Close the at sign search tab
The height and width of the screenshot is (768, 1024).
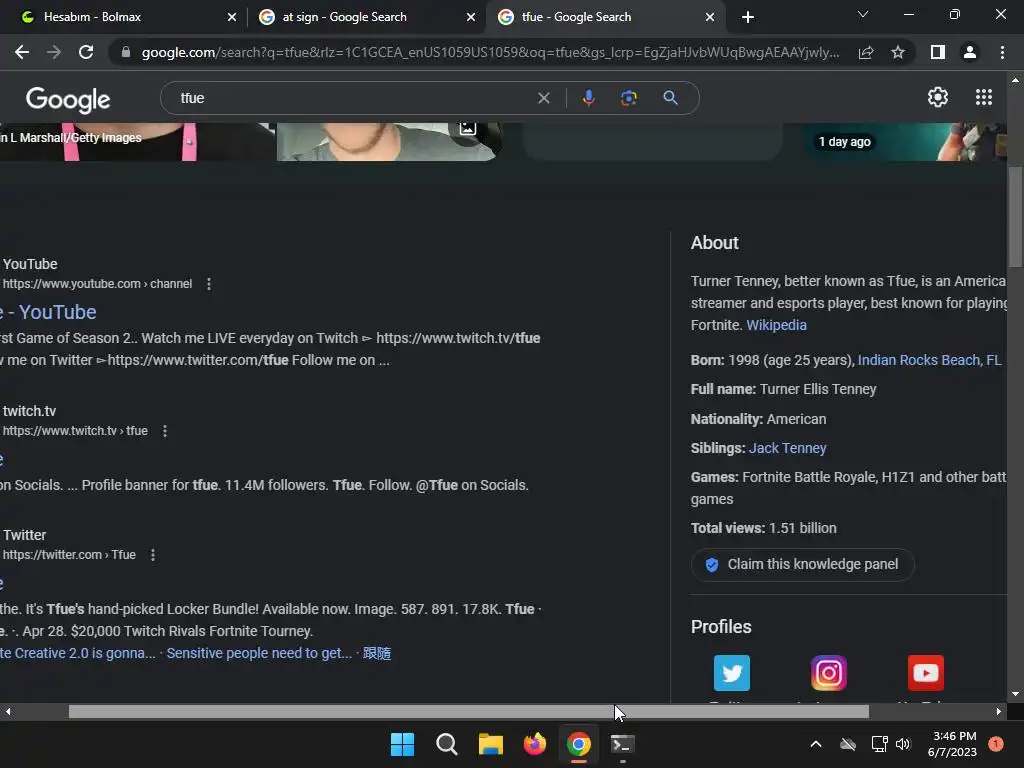point(471,17)
